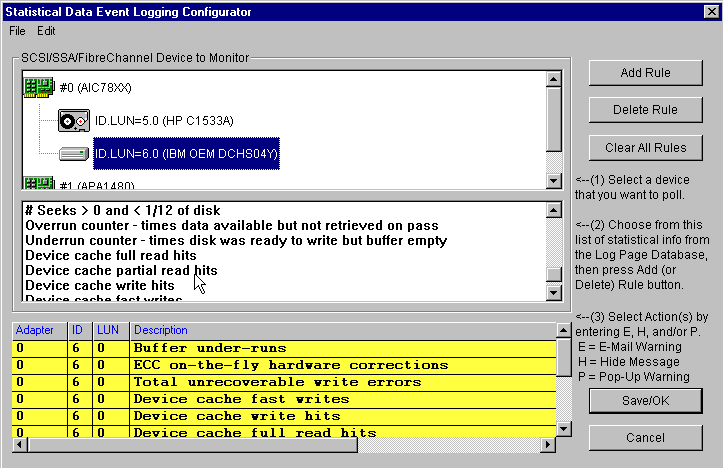This screenshot has height=468, width=723.
Task: Click the Adapter column header
Action: (x=40, y=330)
